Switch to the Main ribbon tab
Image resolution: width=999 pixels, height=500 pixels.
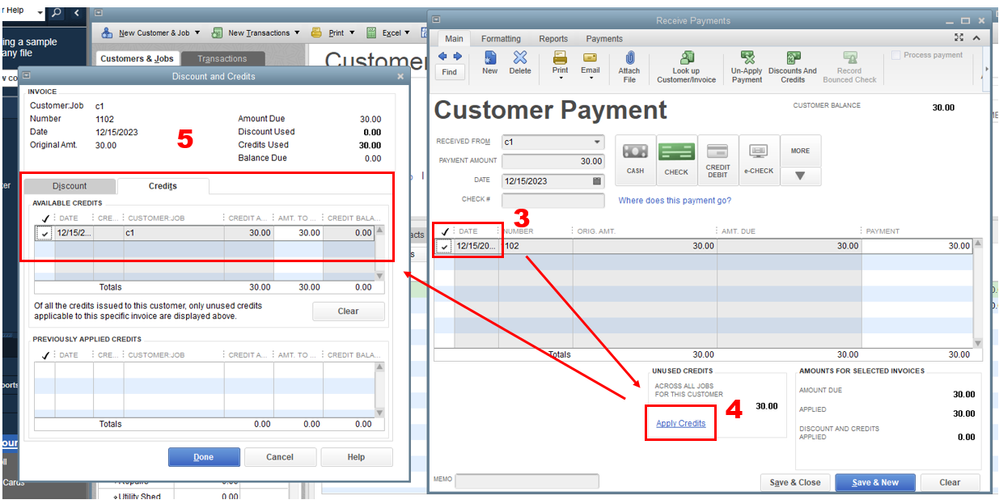pyautogui.click(x=454, y=39)
